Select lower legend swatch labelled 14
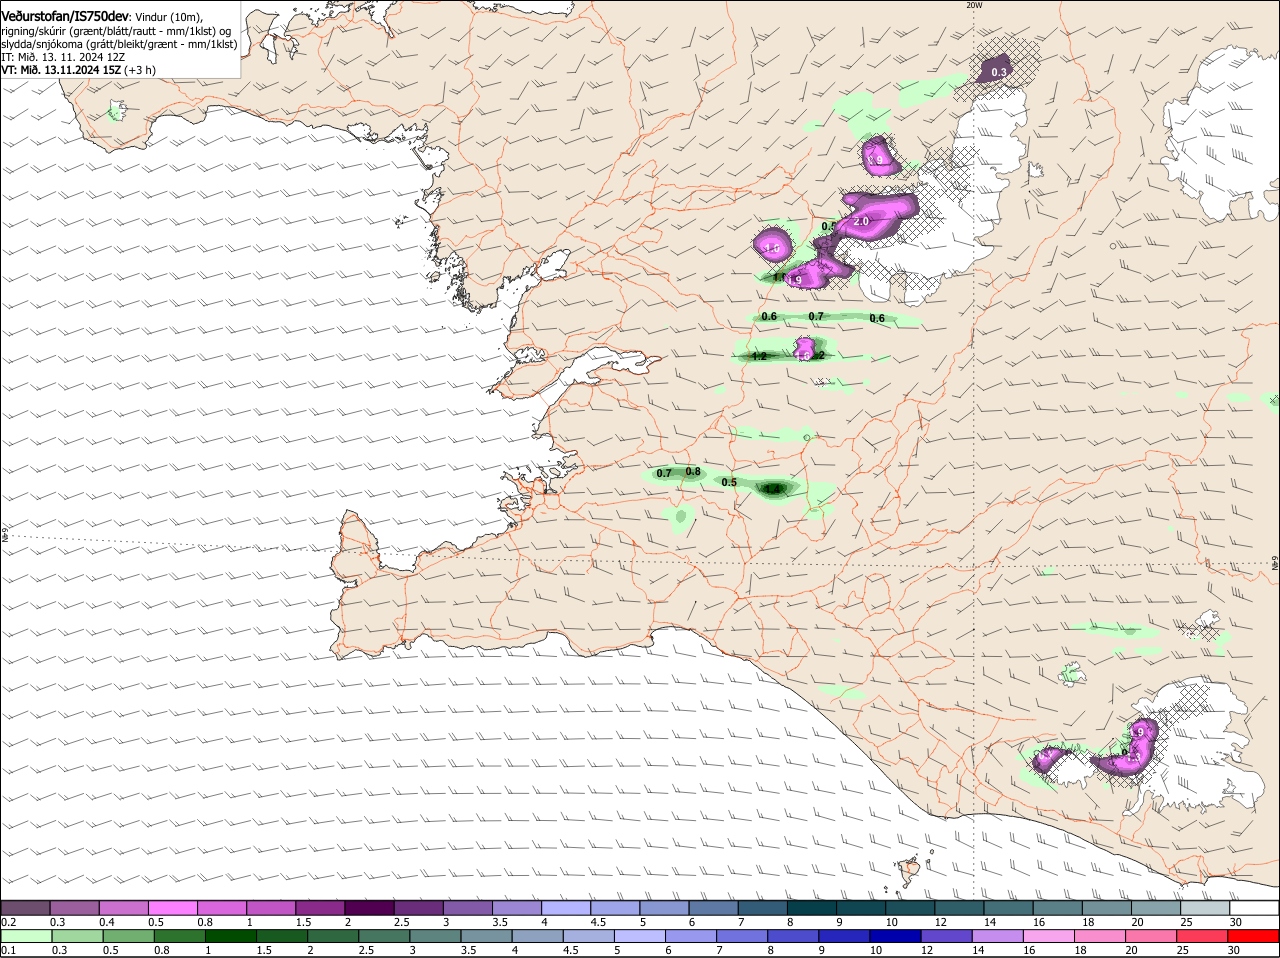1280x958 pixels. 996,937
